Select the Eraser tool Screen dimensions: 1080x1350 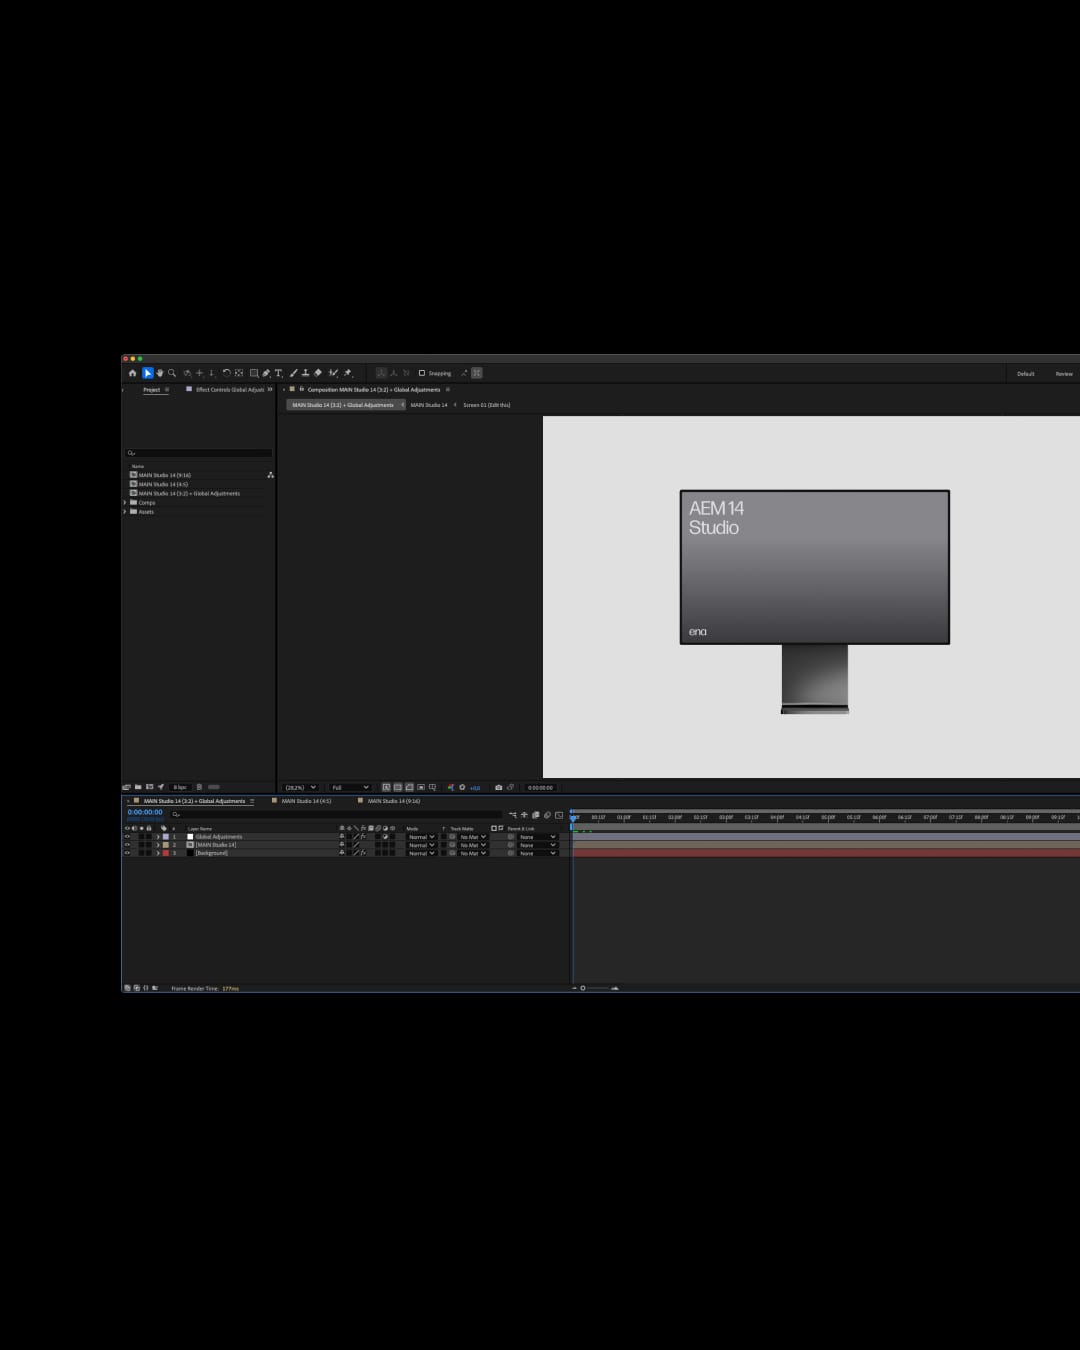pos(318,373)
